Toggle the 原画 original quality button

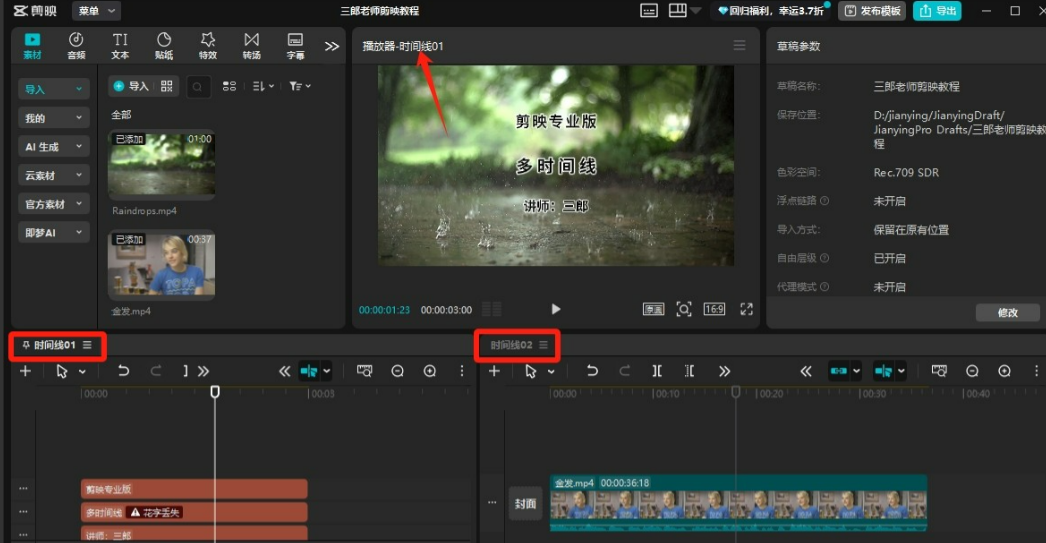[x=653, y=309]
